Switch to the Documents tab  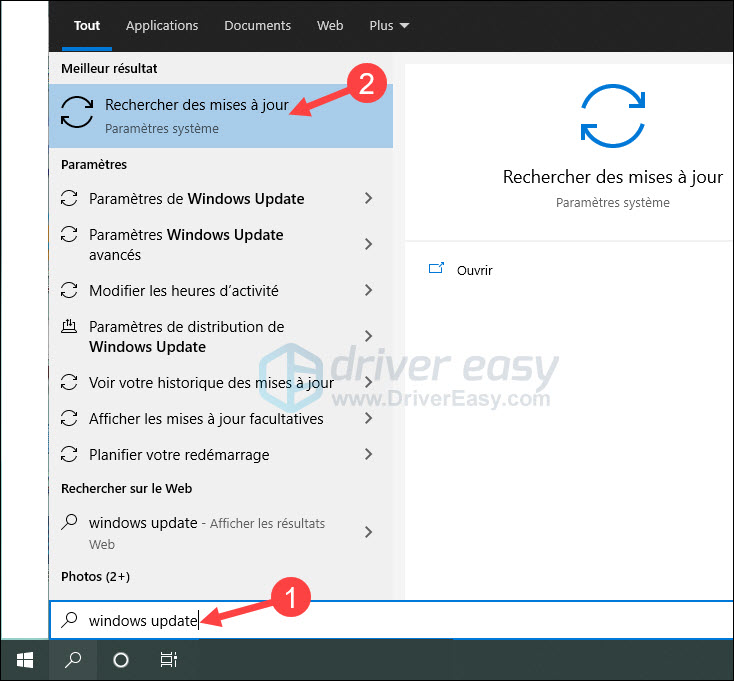[257, 25]
